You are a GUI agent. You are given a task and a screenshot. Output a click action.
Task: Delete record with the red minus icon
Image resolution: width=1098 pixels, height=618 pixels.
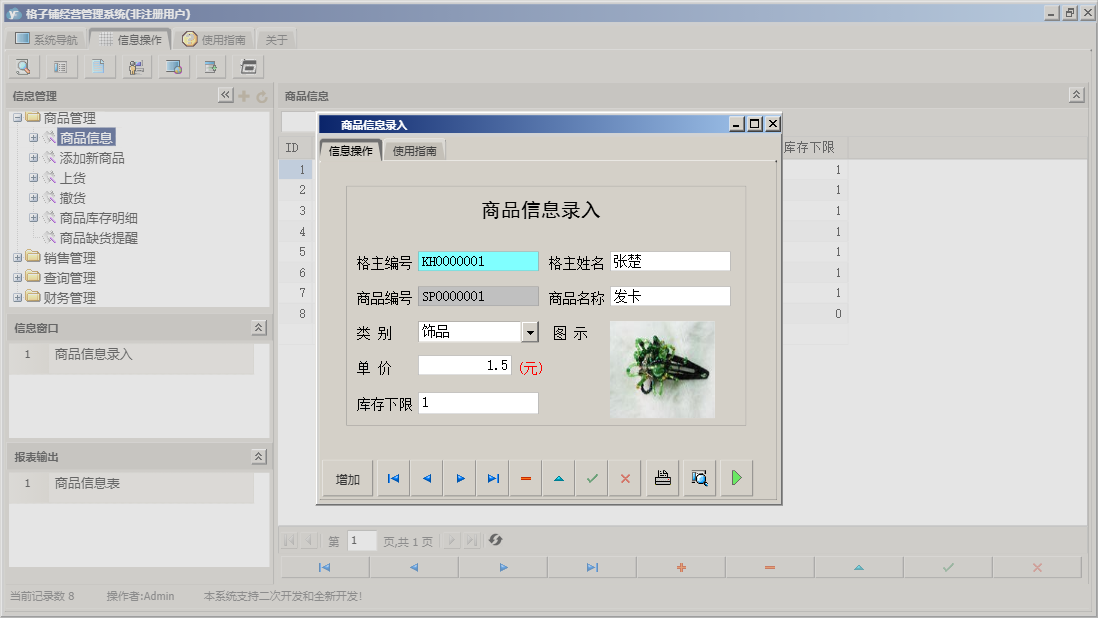(525, 477)
